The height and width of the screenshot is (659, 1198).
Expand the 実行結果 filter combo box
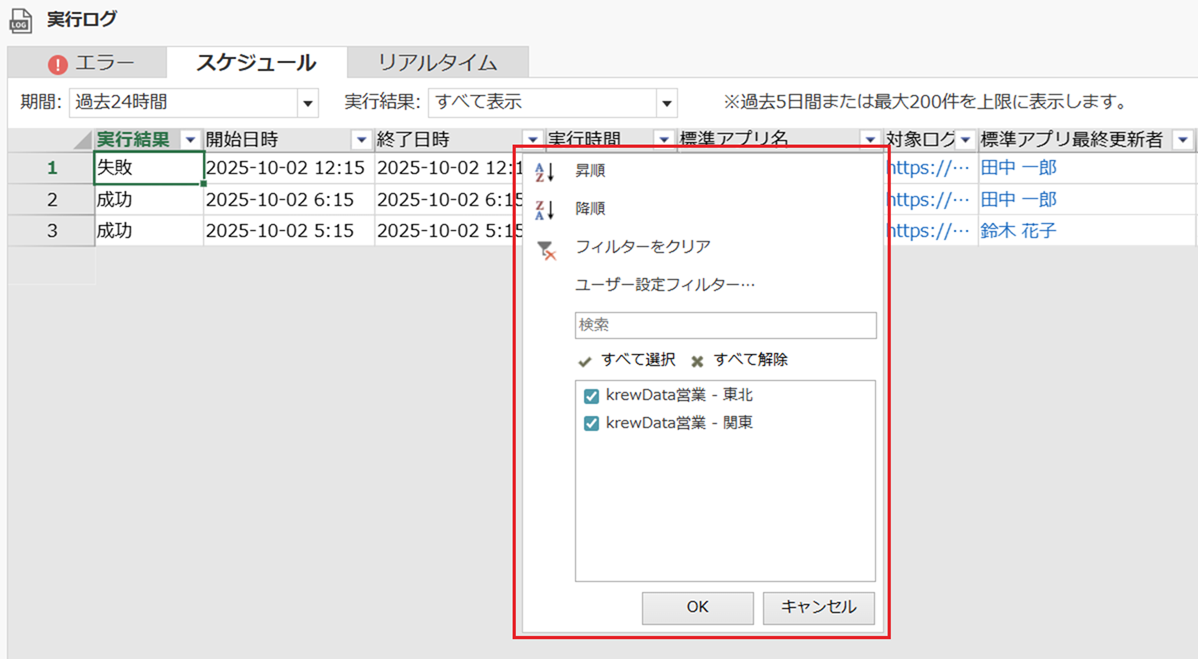[666, 103]
